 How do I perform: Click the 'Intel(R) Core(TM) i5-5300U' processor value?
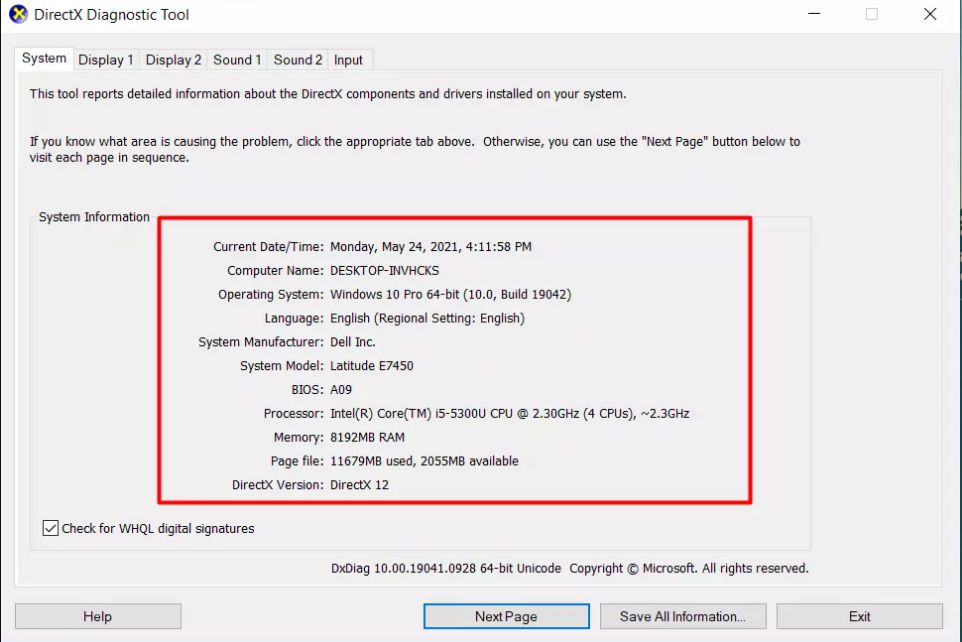point(510,414)
